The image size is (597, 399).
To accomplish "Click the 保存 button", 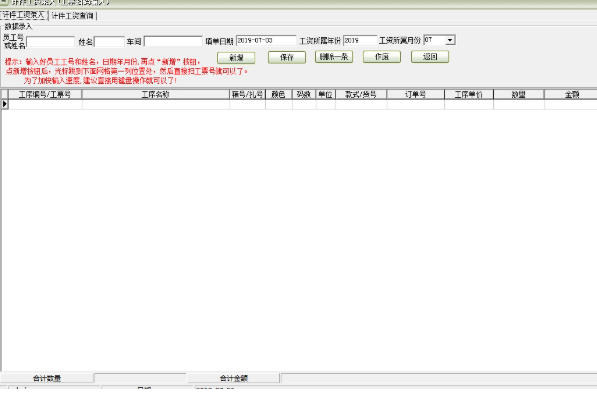I will [x=287, y=57].
